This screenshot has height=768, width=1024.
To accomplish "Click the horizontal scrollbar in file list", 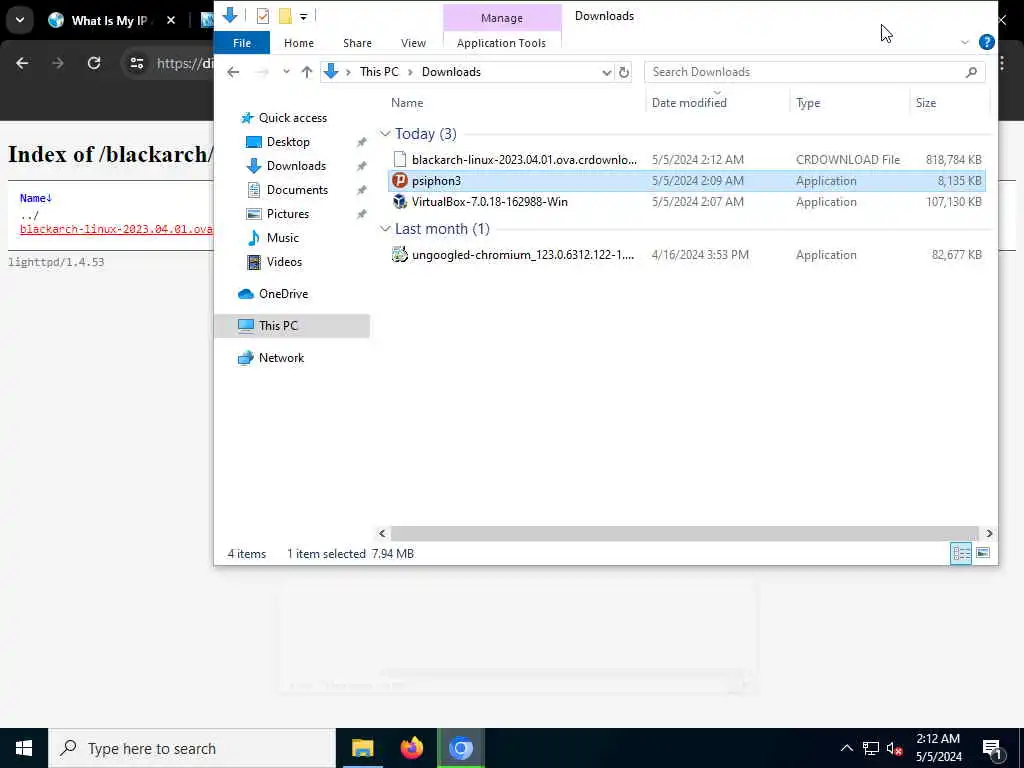I will pos(684,534).
